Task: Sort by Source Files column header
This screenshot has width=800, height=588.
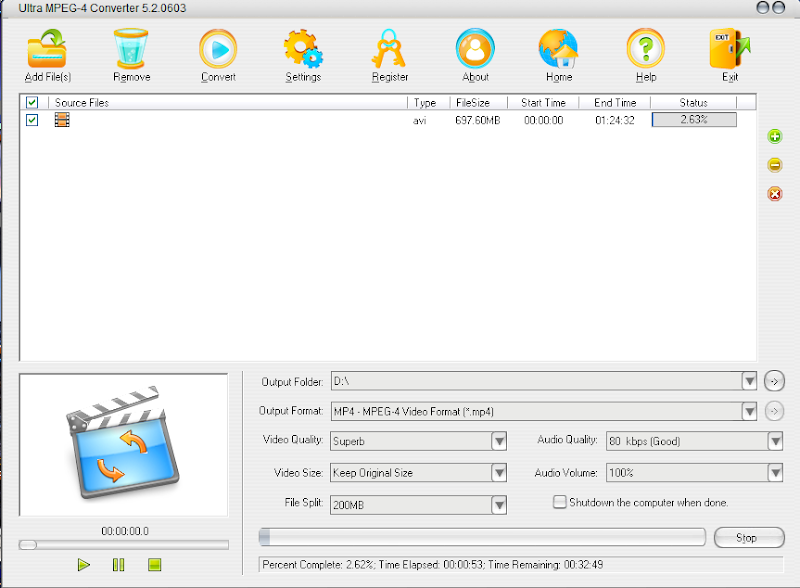Action: [227, 103]
